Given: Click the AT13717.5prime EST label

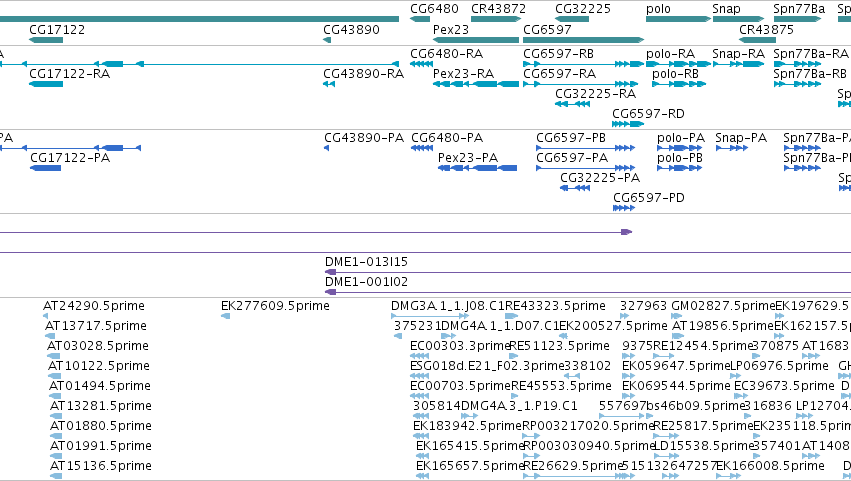Looking at the screenshot, I should click(x=96, y=326).
